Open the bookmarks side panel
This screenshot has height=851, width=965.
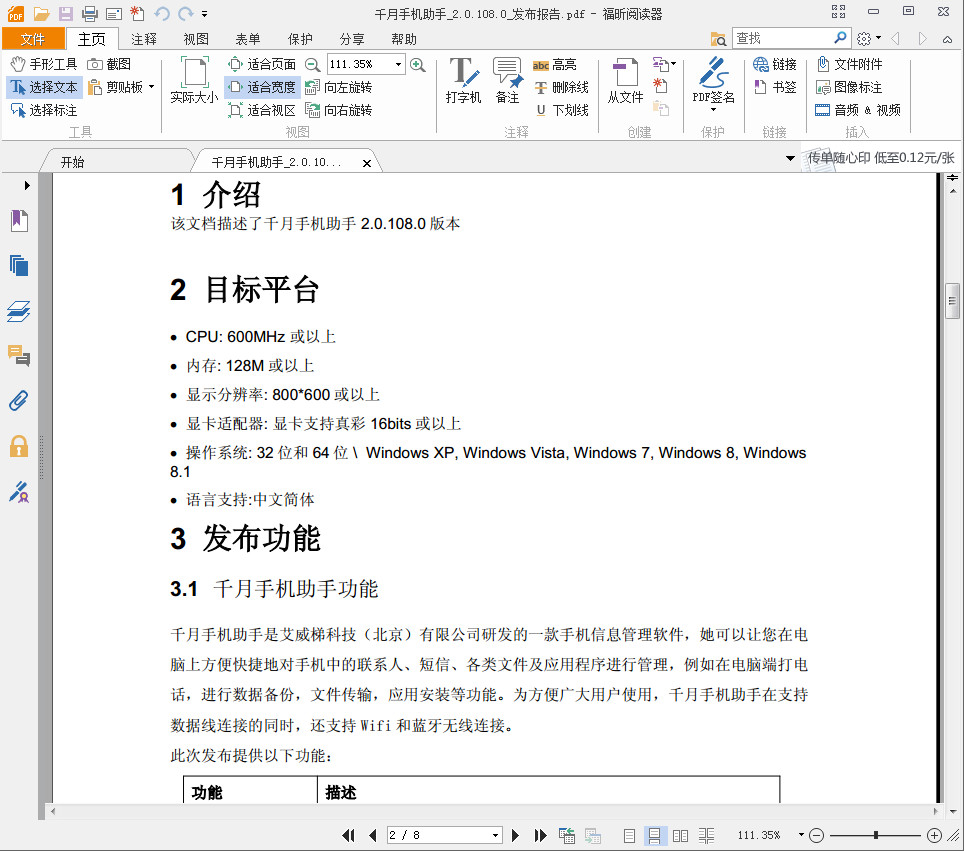coord(19,220)
